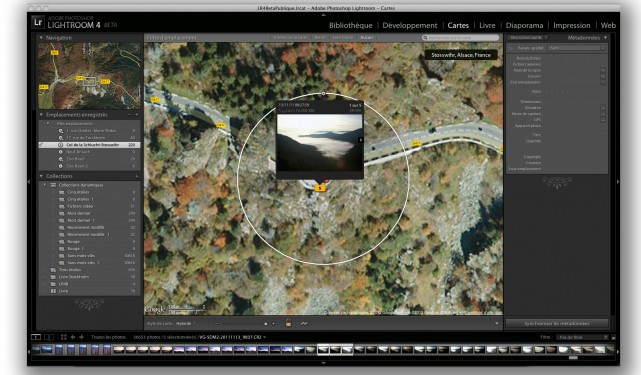Click the orange photo marker pin on map
The image size is (641, 375).
pyautogui.click(x=320, y=188)
